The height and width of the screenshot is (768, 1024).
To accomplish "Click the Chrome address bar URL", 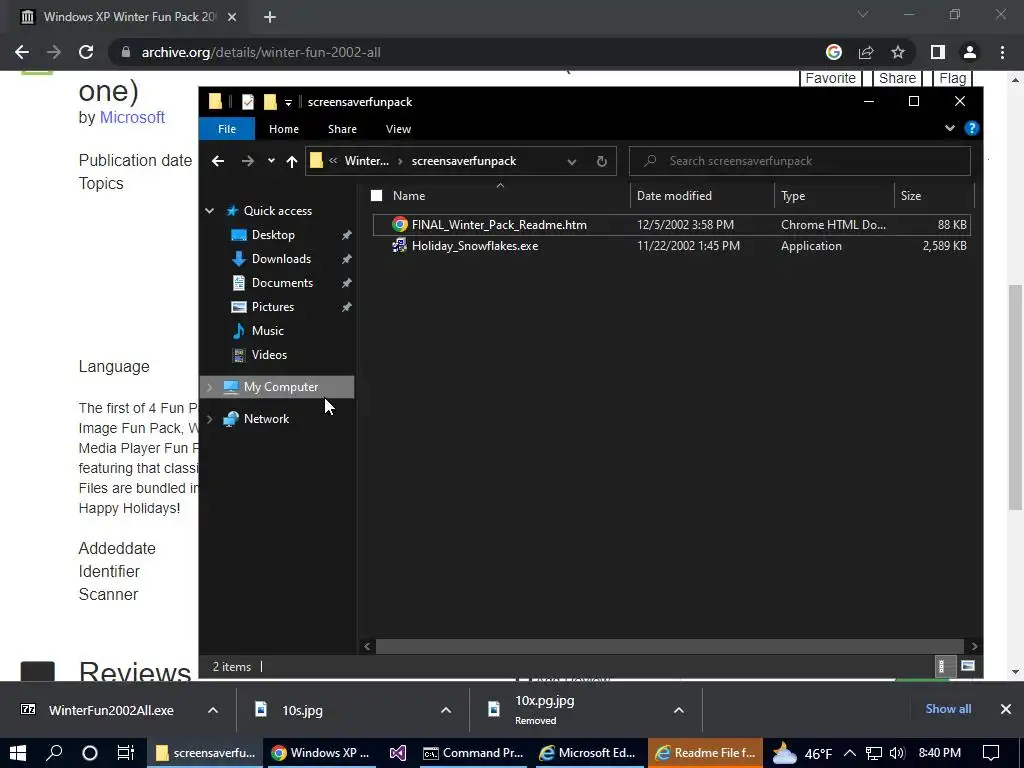I will pyautogui.click(x=261, y=52).
